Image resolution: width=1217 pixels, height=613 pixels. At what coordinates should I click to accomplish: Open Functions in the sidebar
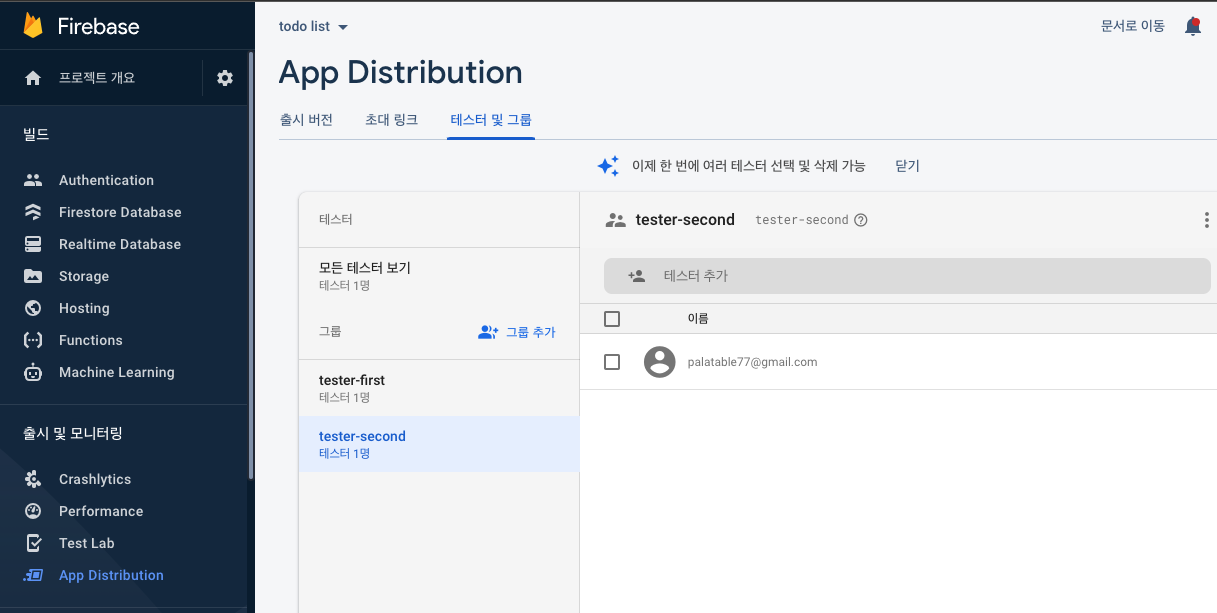[90, 340]
